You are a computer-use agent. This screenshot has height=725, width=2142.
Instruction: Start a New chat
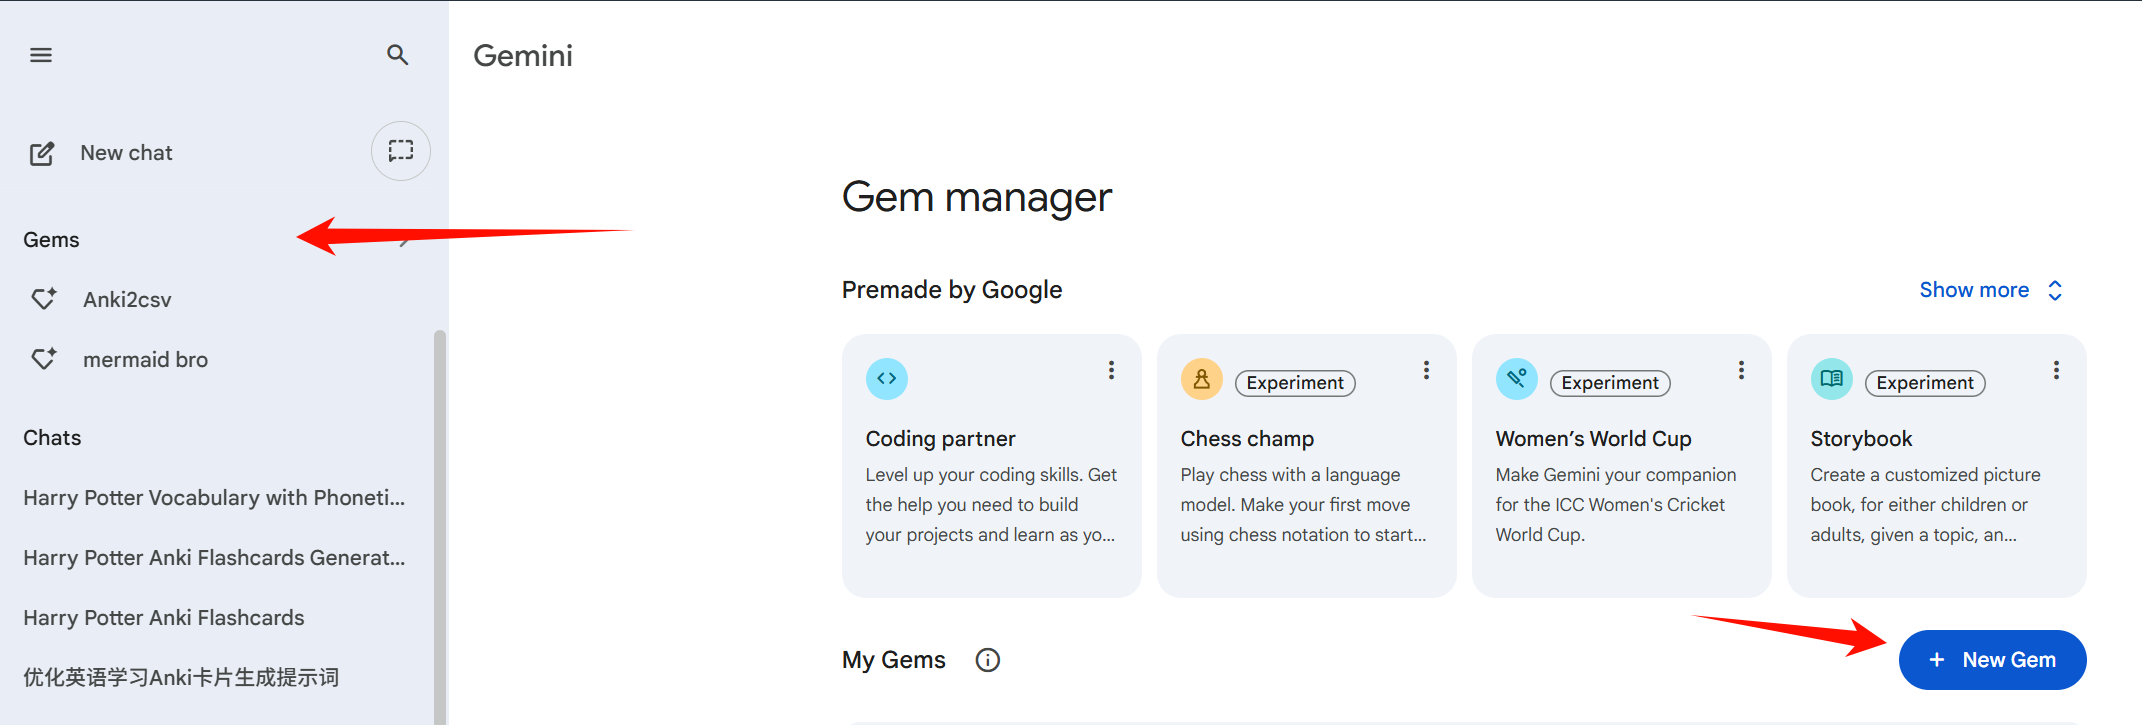pos(126,153)
